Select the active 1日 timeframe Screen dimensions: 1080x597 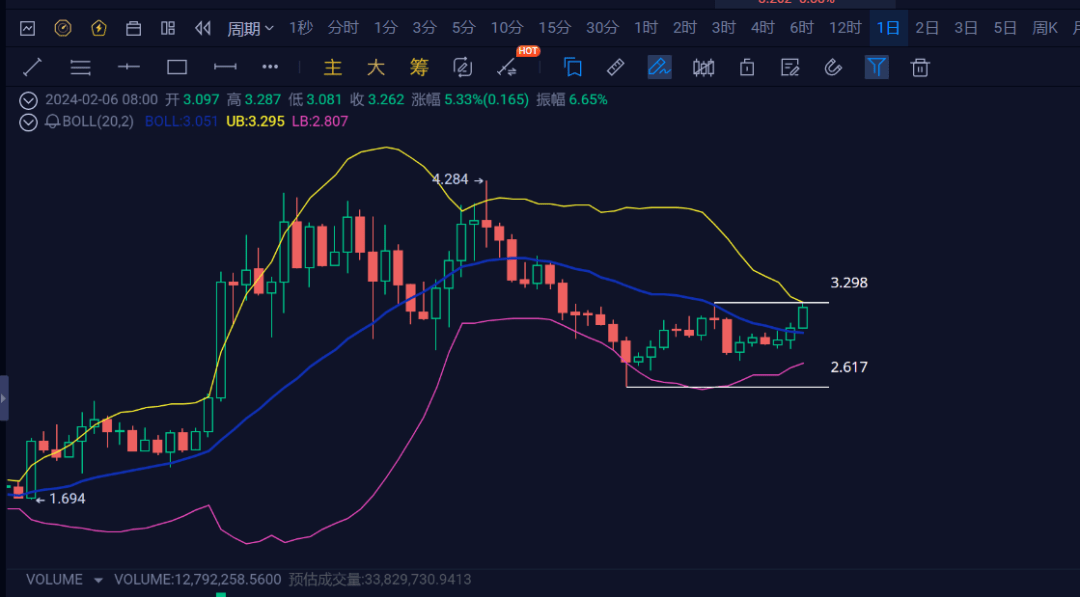tap(889, 28)
